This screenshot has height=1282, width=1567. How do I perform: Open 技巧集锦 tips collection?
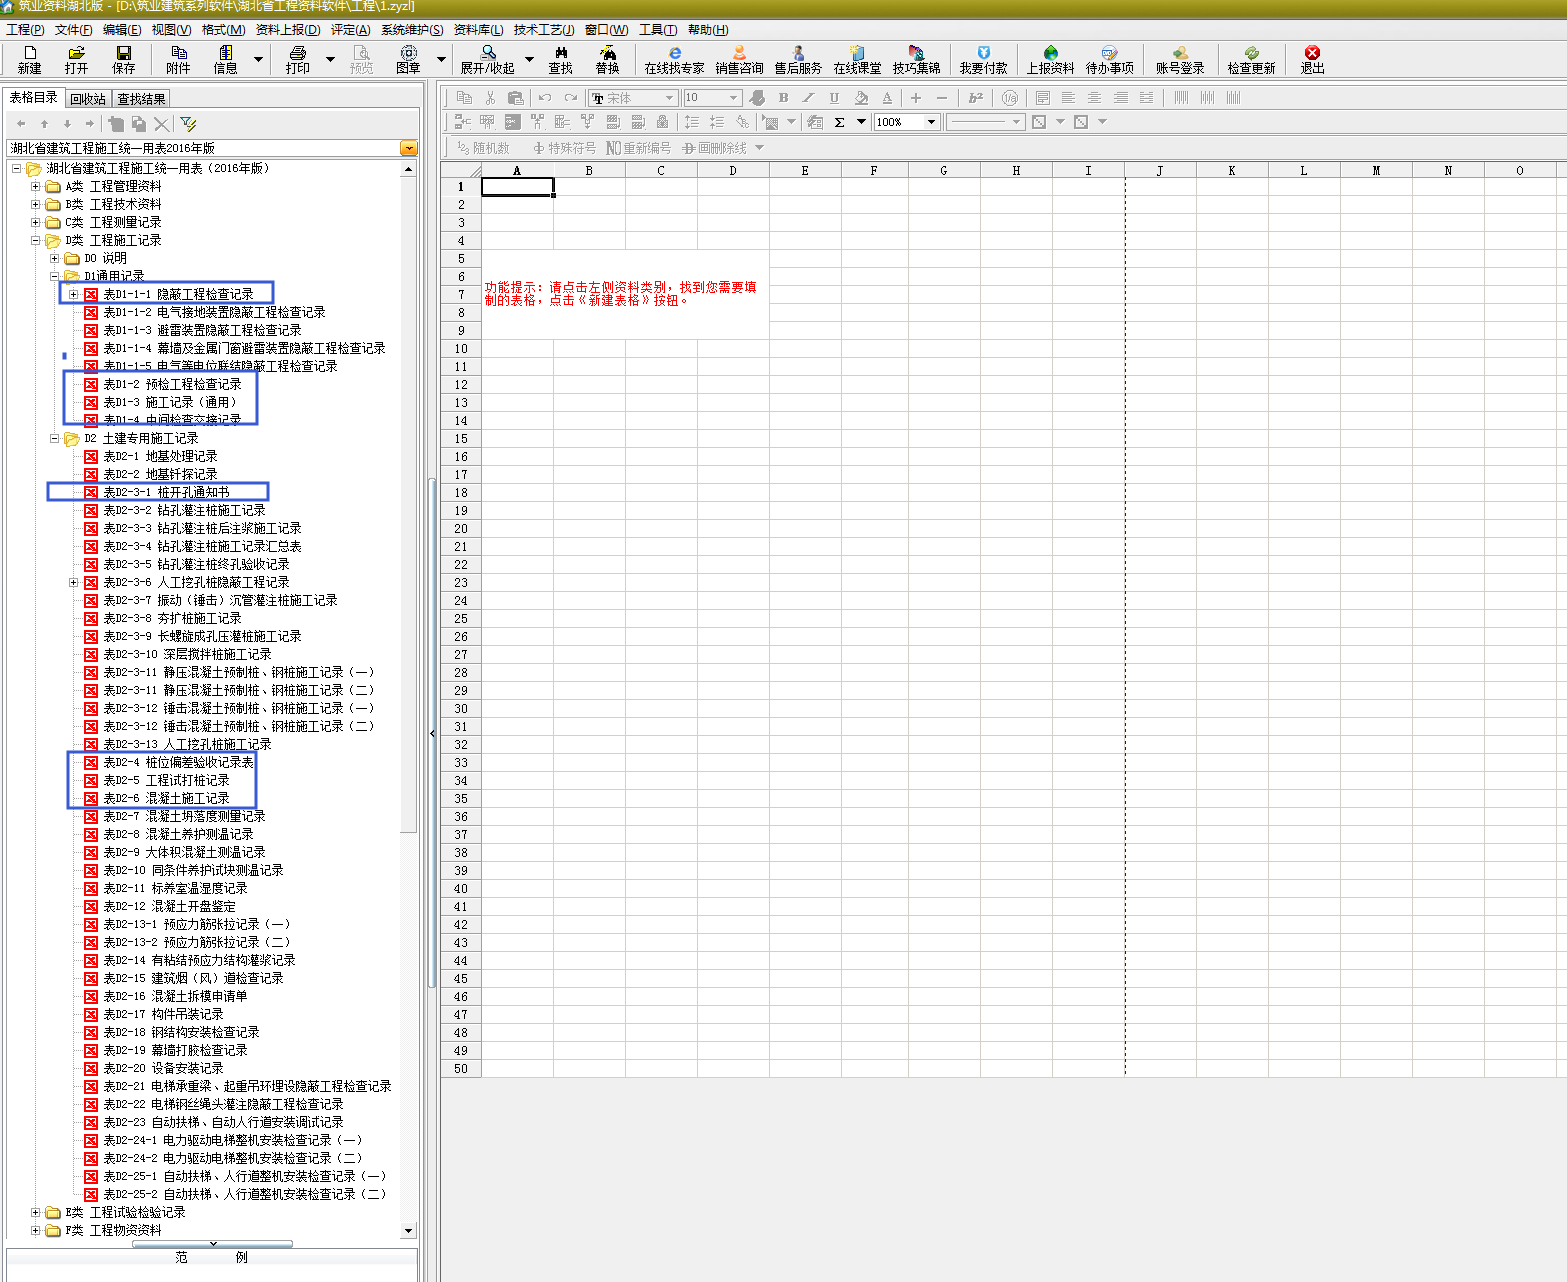coord(916,59)
